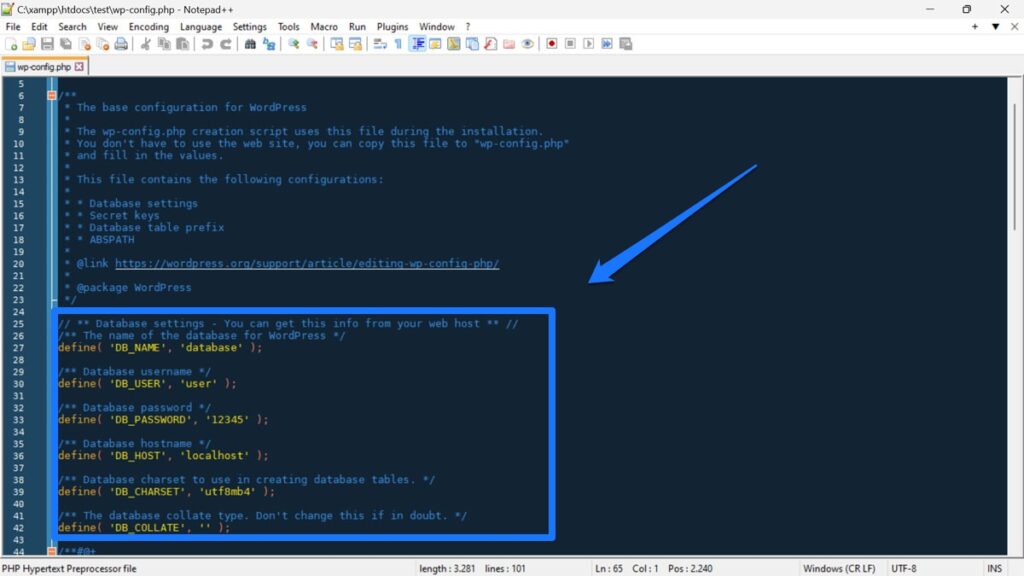
Task: Open an existing file
Action: [31, 43]
